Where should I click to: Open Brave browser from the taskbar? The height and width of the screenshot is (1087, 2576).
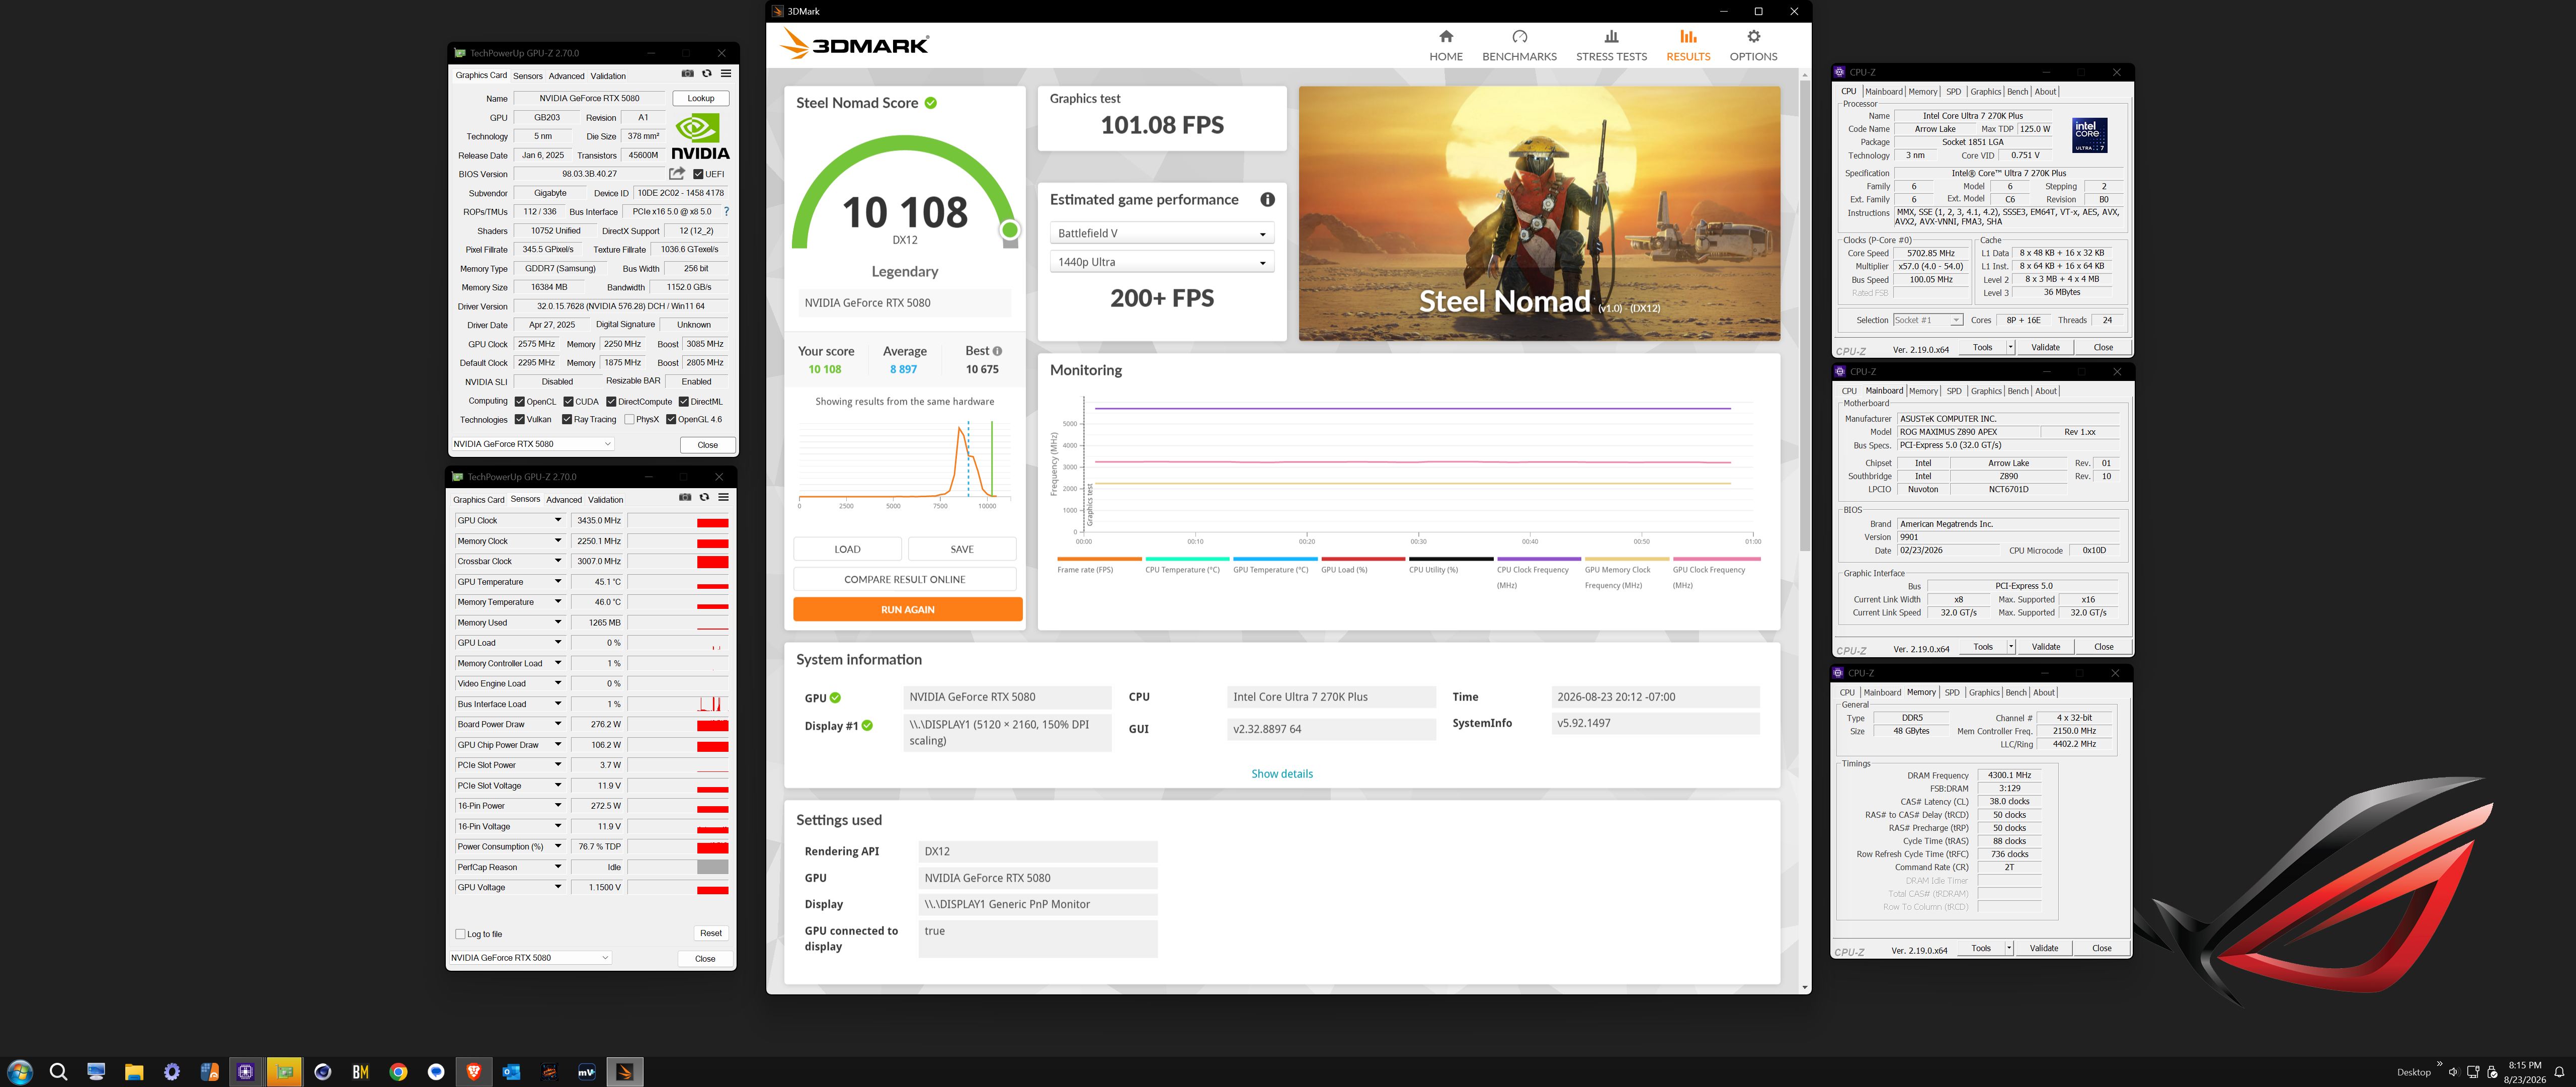[x=474, y=1072]
